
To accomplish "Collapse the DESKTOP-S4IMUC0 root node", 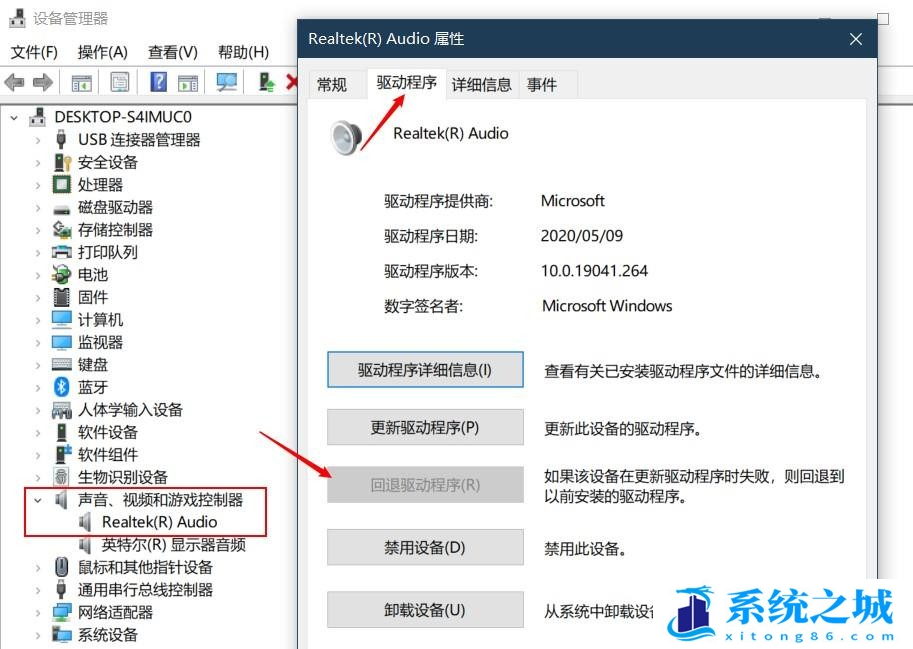I will pos(14,117).
